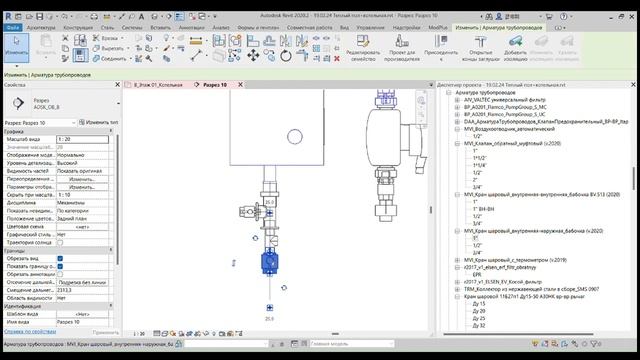Viewport: 640px width, 360px height.
Task: Click the Save icon in quick access toolbar
Action: pyautogui.click(x=40, y=16)
